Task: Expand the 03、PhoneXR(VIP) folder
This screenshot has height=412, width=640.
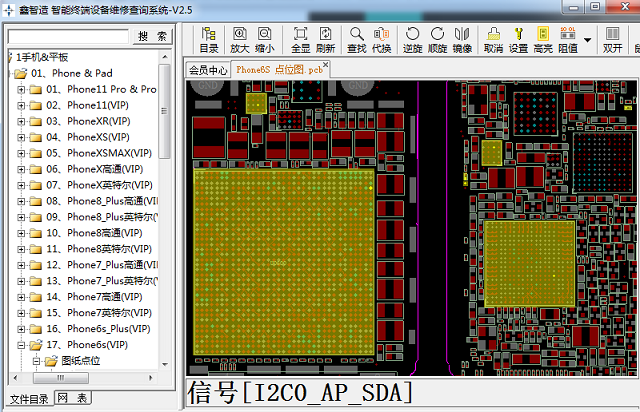Action: [21, 121]
